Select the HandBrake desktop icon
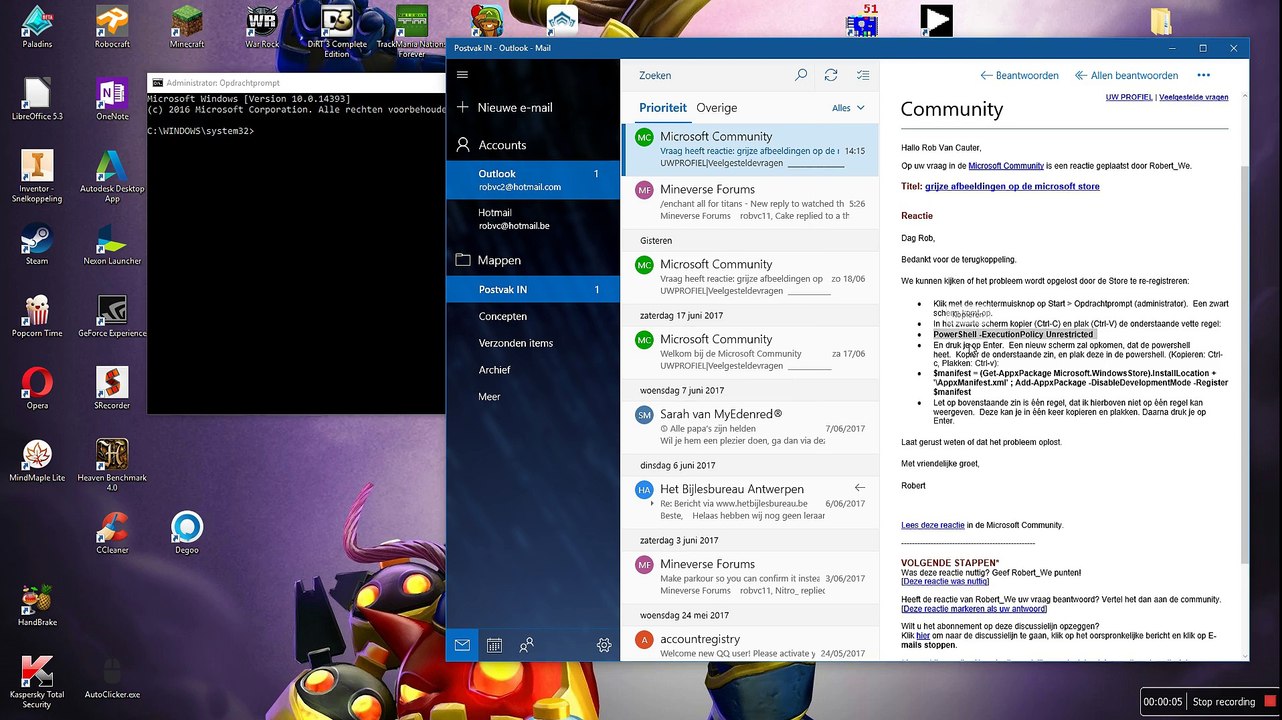1282x720 pixels. [37, 605]
